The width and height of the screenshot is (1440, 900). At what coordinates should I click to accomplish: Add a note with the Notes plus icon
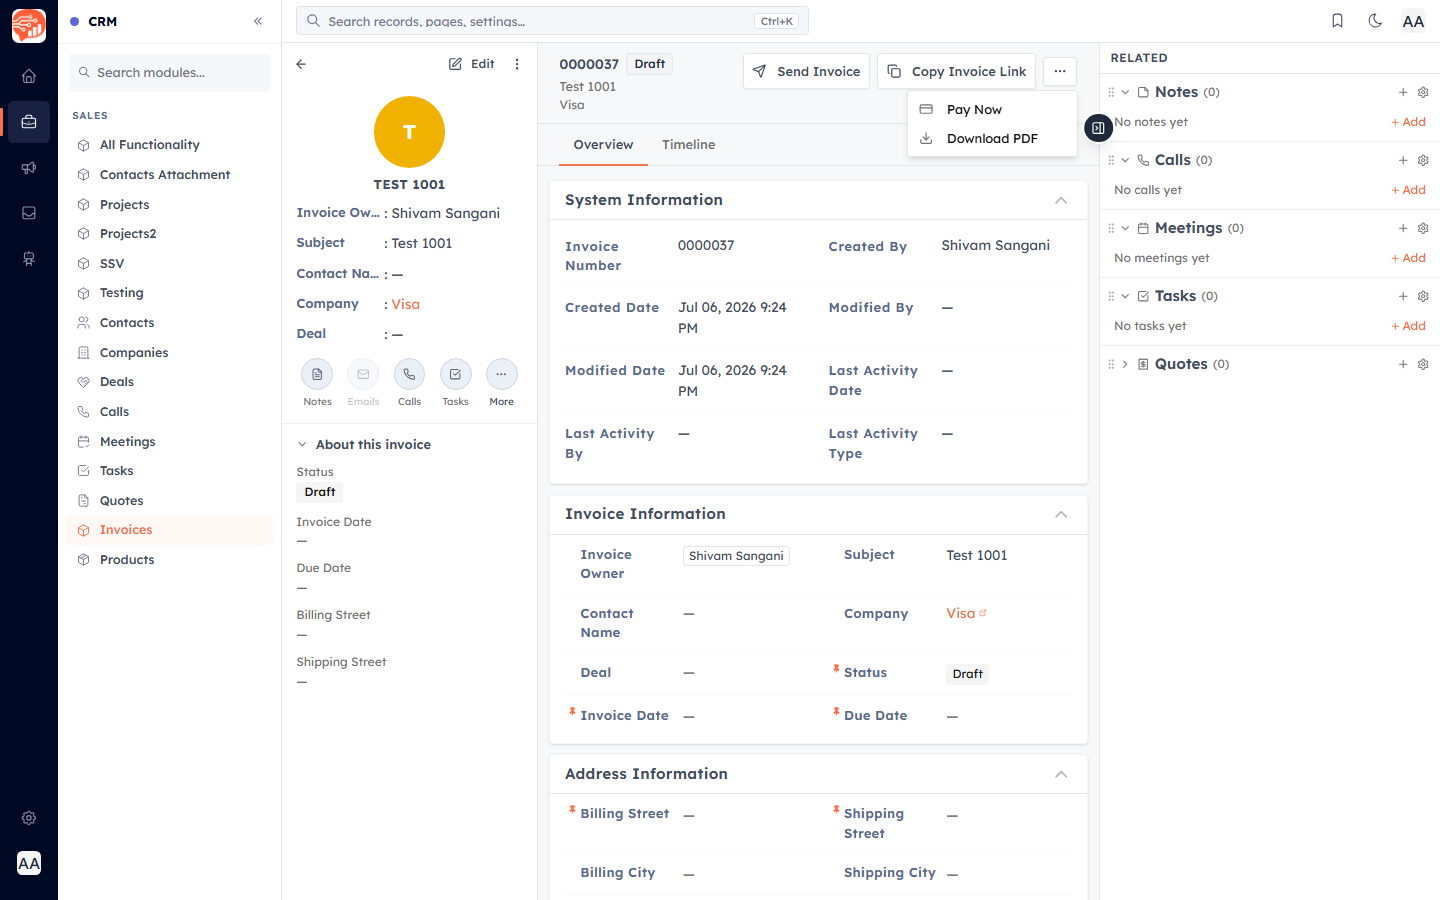(1403, 92)
